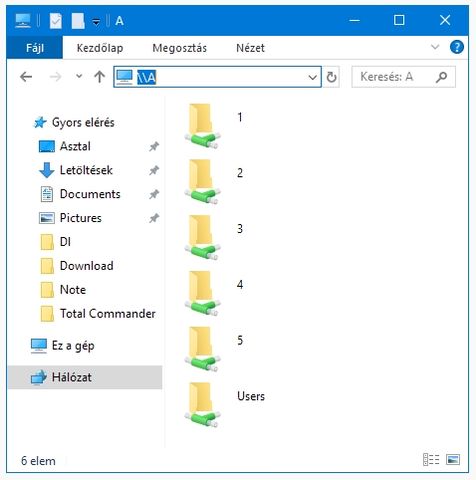Click the search magnifier icon

[441, 77]
